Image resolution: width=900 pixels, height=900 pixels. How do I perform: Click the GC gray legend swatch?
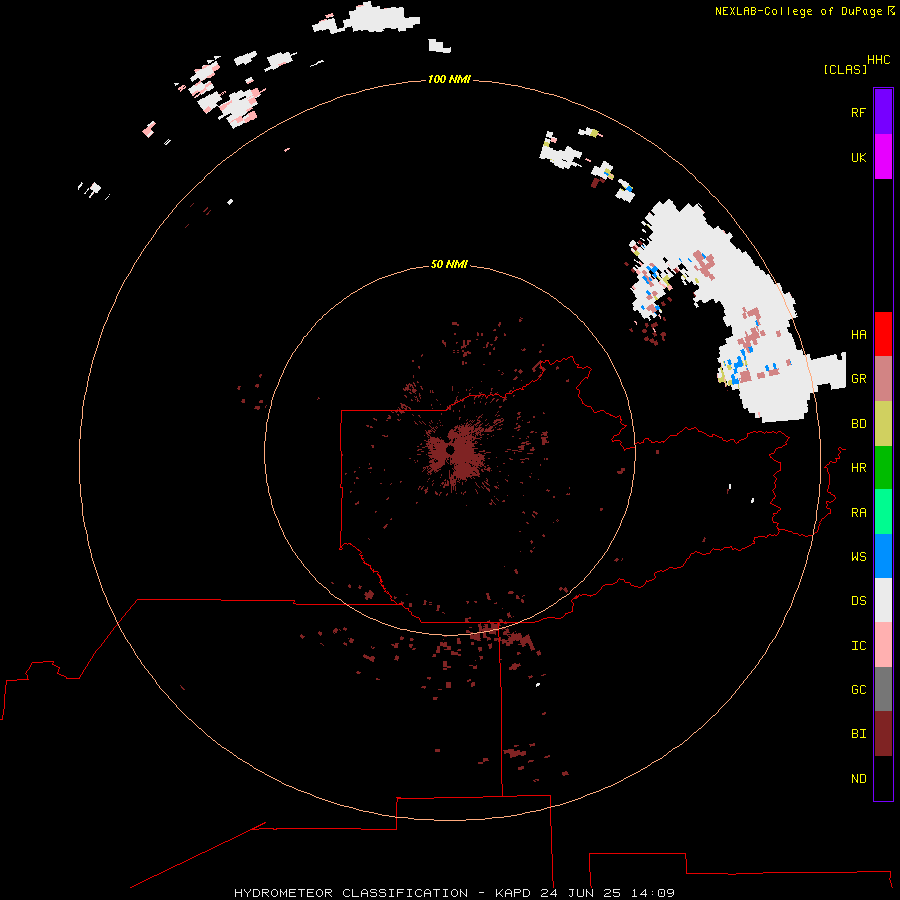(x=883, y=689)
